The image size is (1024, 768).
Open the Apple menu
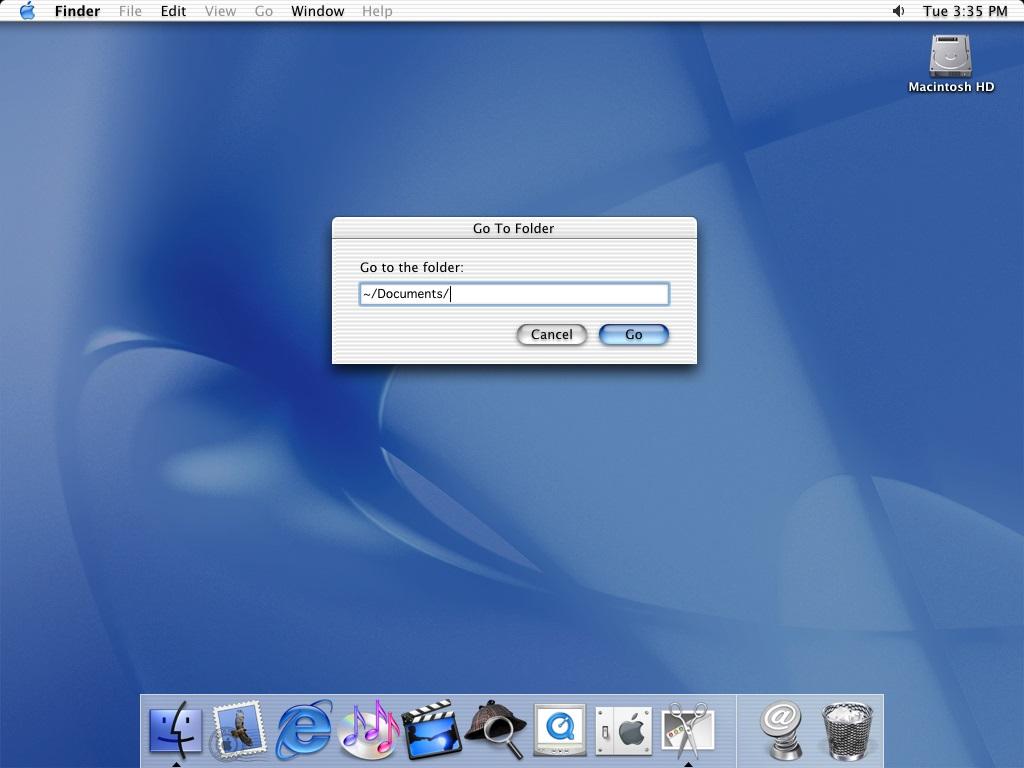pyautogui.click(x=27, y=11)
